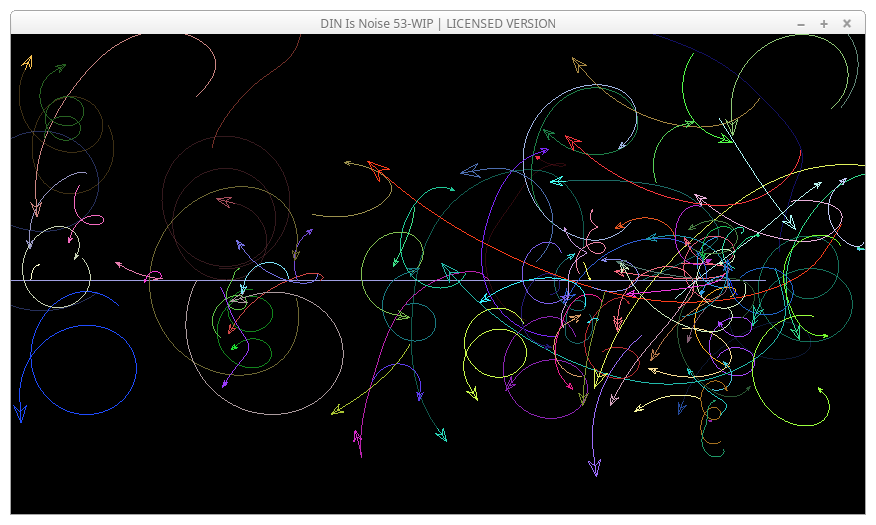Select the bright blue downward arrowhead at bottom-left
876x525 pixels.
tap(20, 414)
